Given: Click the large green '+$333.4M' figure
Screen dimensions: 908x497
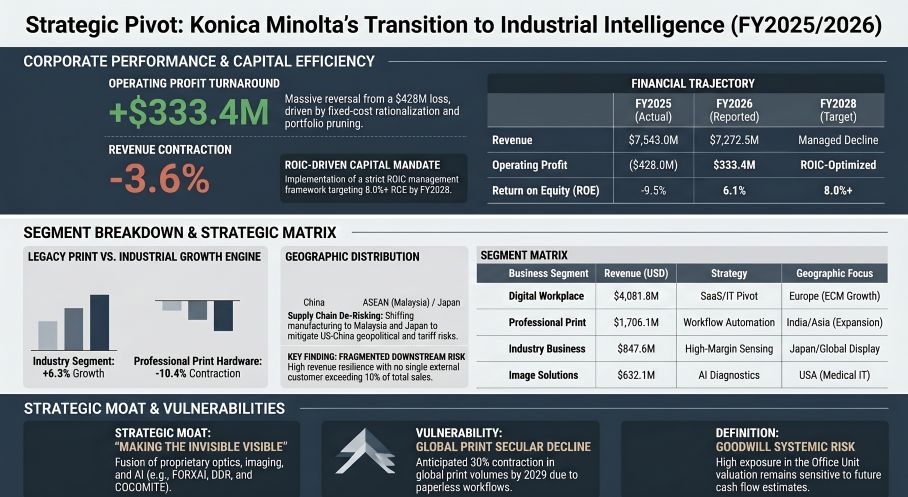Looking at the screenshot, I should point(189,112).
